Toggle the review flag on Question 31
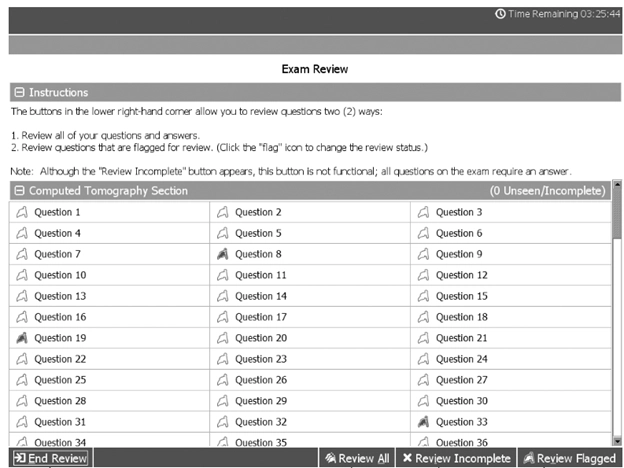The width and height of the screenshot is (624, 468). click(x=21, y=422)
